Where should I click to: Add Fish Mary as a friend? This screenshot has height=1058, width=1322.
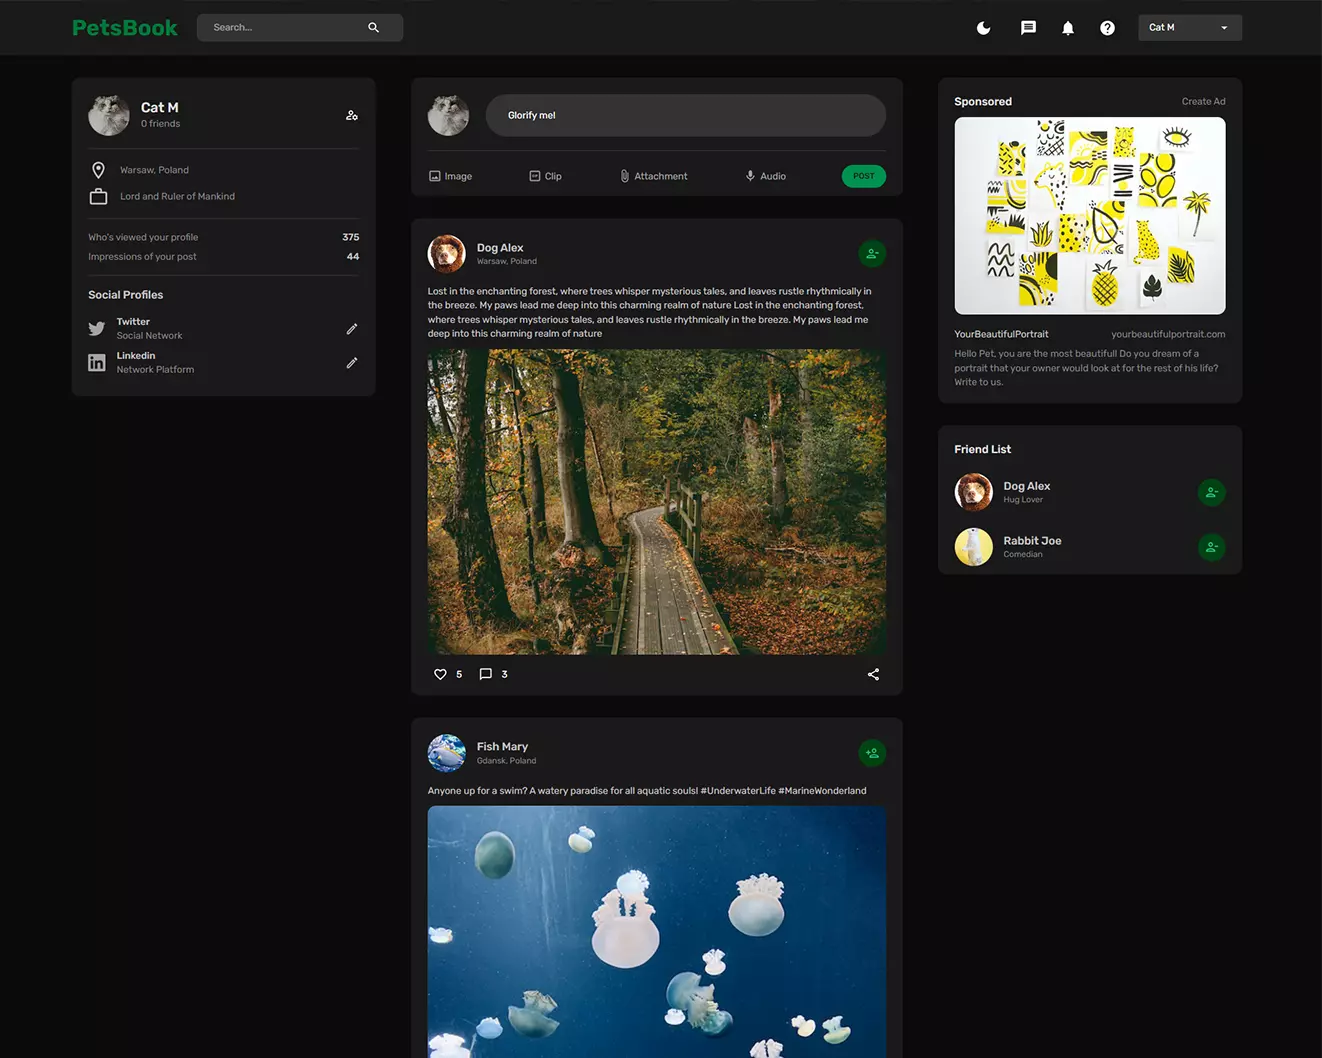click(x=872, y=753)
